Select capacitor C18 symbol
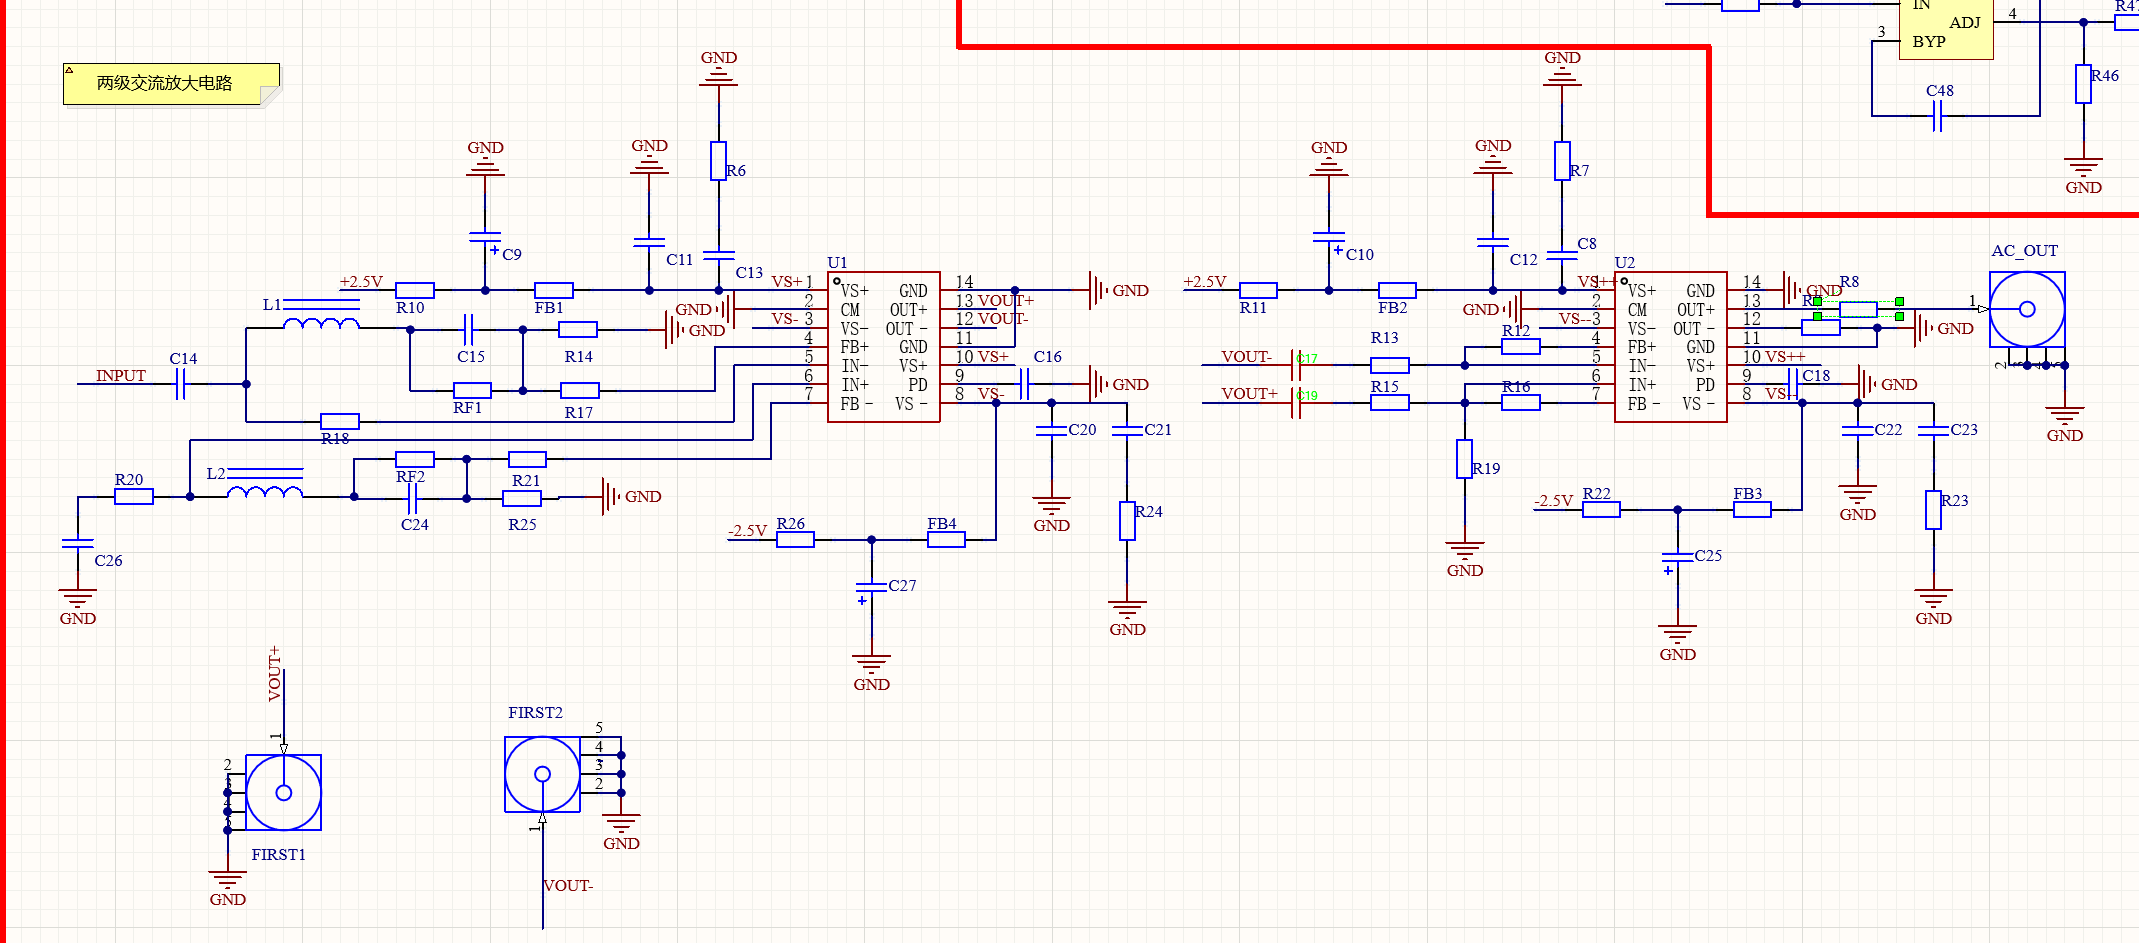2139x943 pixels. point(1793,384)
